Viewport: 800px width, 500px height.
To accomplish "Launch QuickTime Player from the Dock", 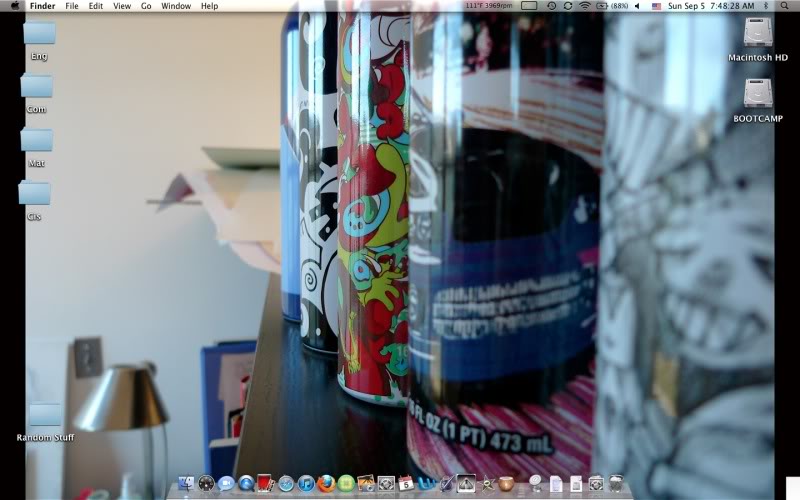I will [x=246, y=483].
